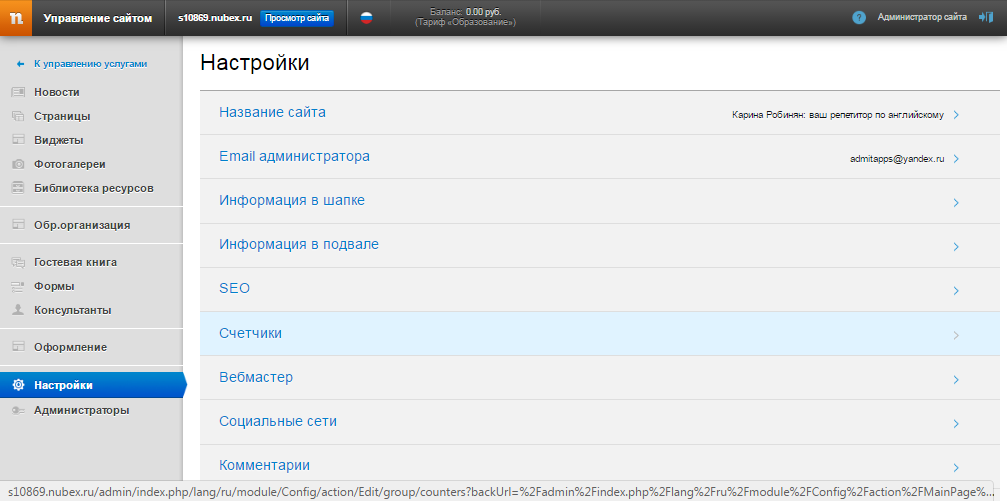
Task: Click the Фотогалереи camera icon
Action: (18, 164)
